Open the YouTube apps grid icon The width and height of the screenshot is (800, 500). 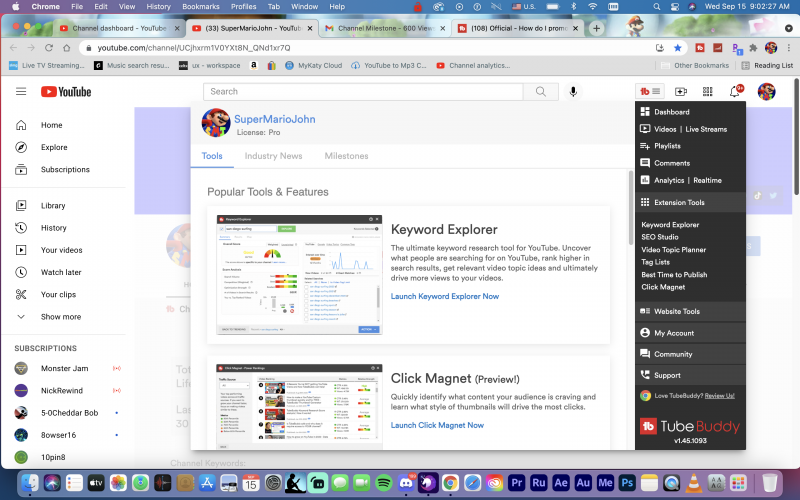pyautogui.click(x=708, y=92)
